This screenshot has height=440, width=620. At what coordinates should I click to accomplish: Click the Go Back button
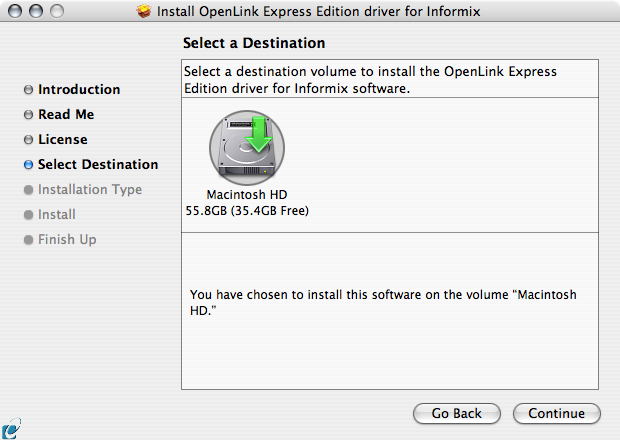(x=457, y=413)
